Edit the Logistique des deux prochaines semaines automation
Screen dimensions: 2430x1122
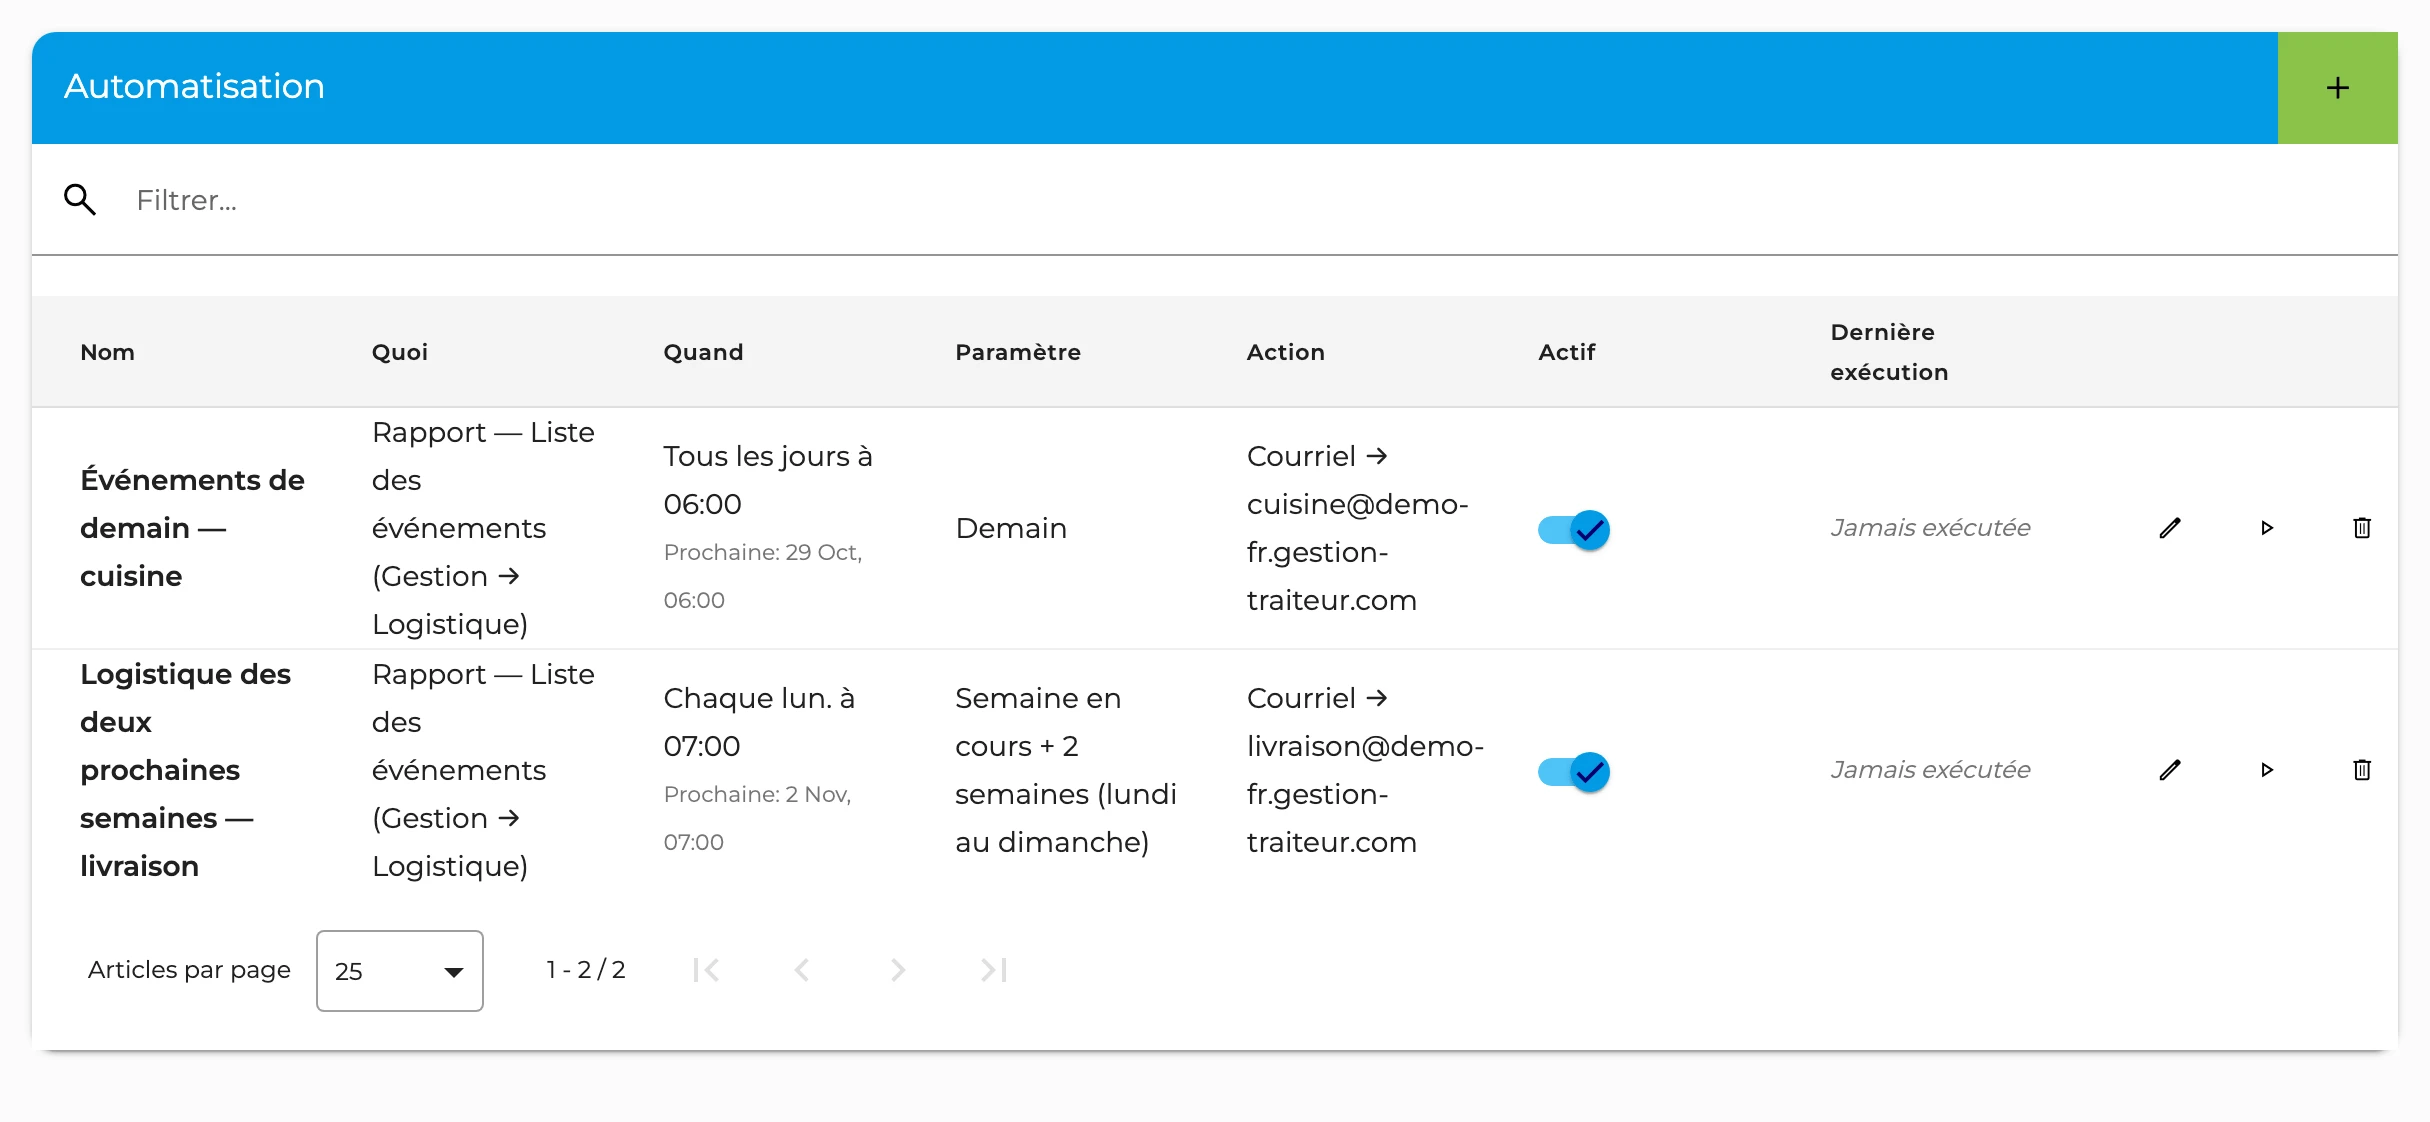click(x=2169, y=770)
